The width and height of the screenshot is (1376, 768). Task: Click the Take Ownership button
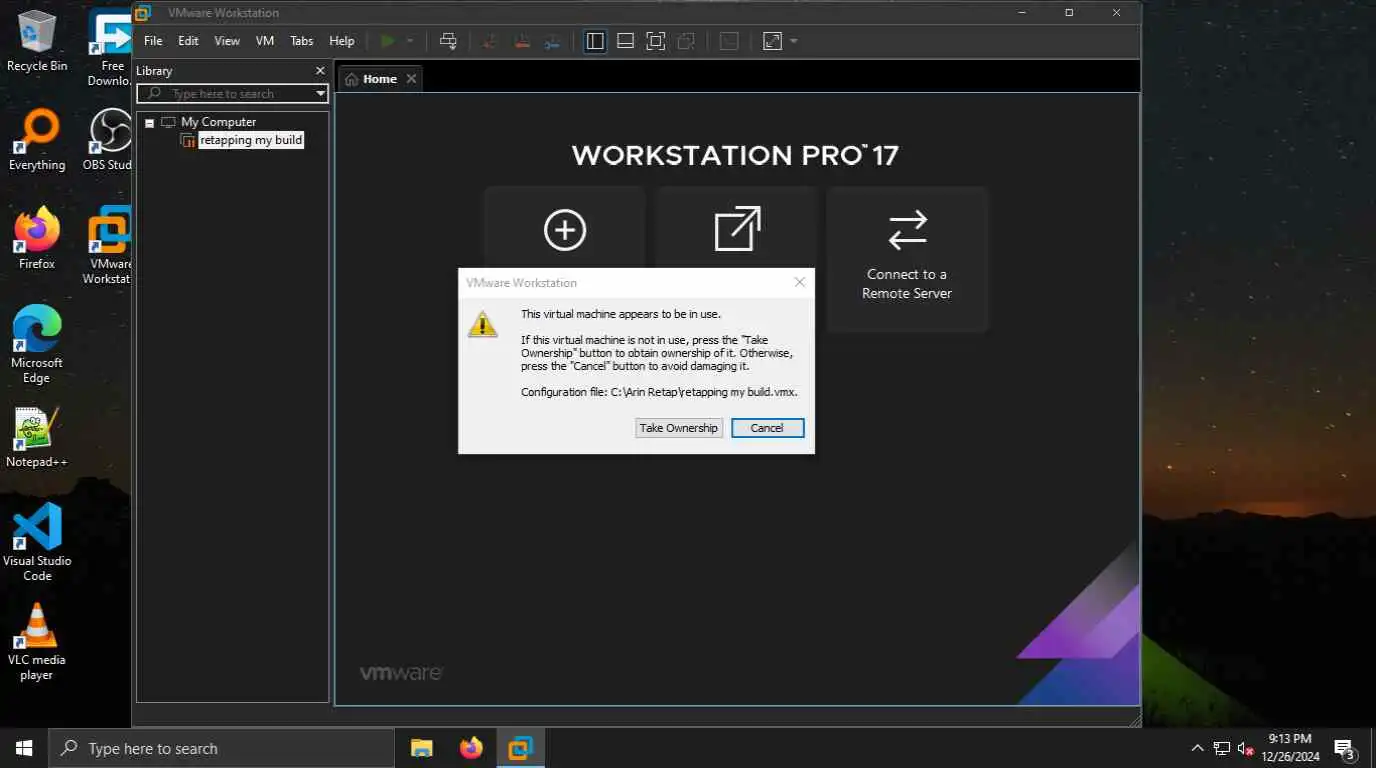click(679, 428)
